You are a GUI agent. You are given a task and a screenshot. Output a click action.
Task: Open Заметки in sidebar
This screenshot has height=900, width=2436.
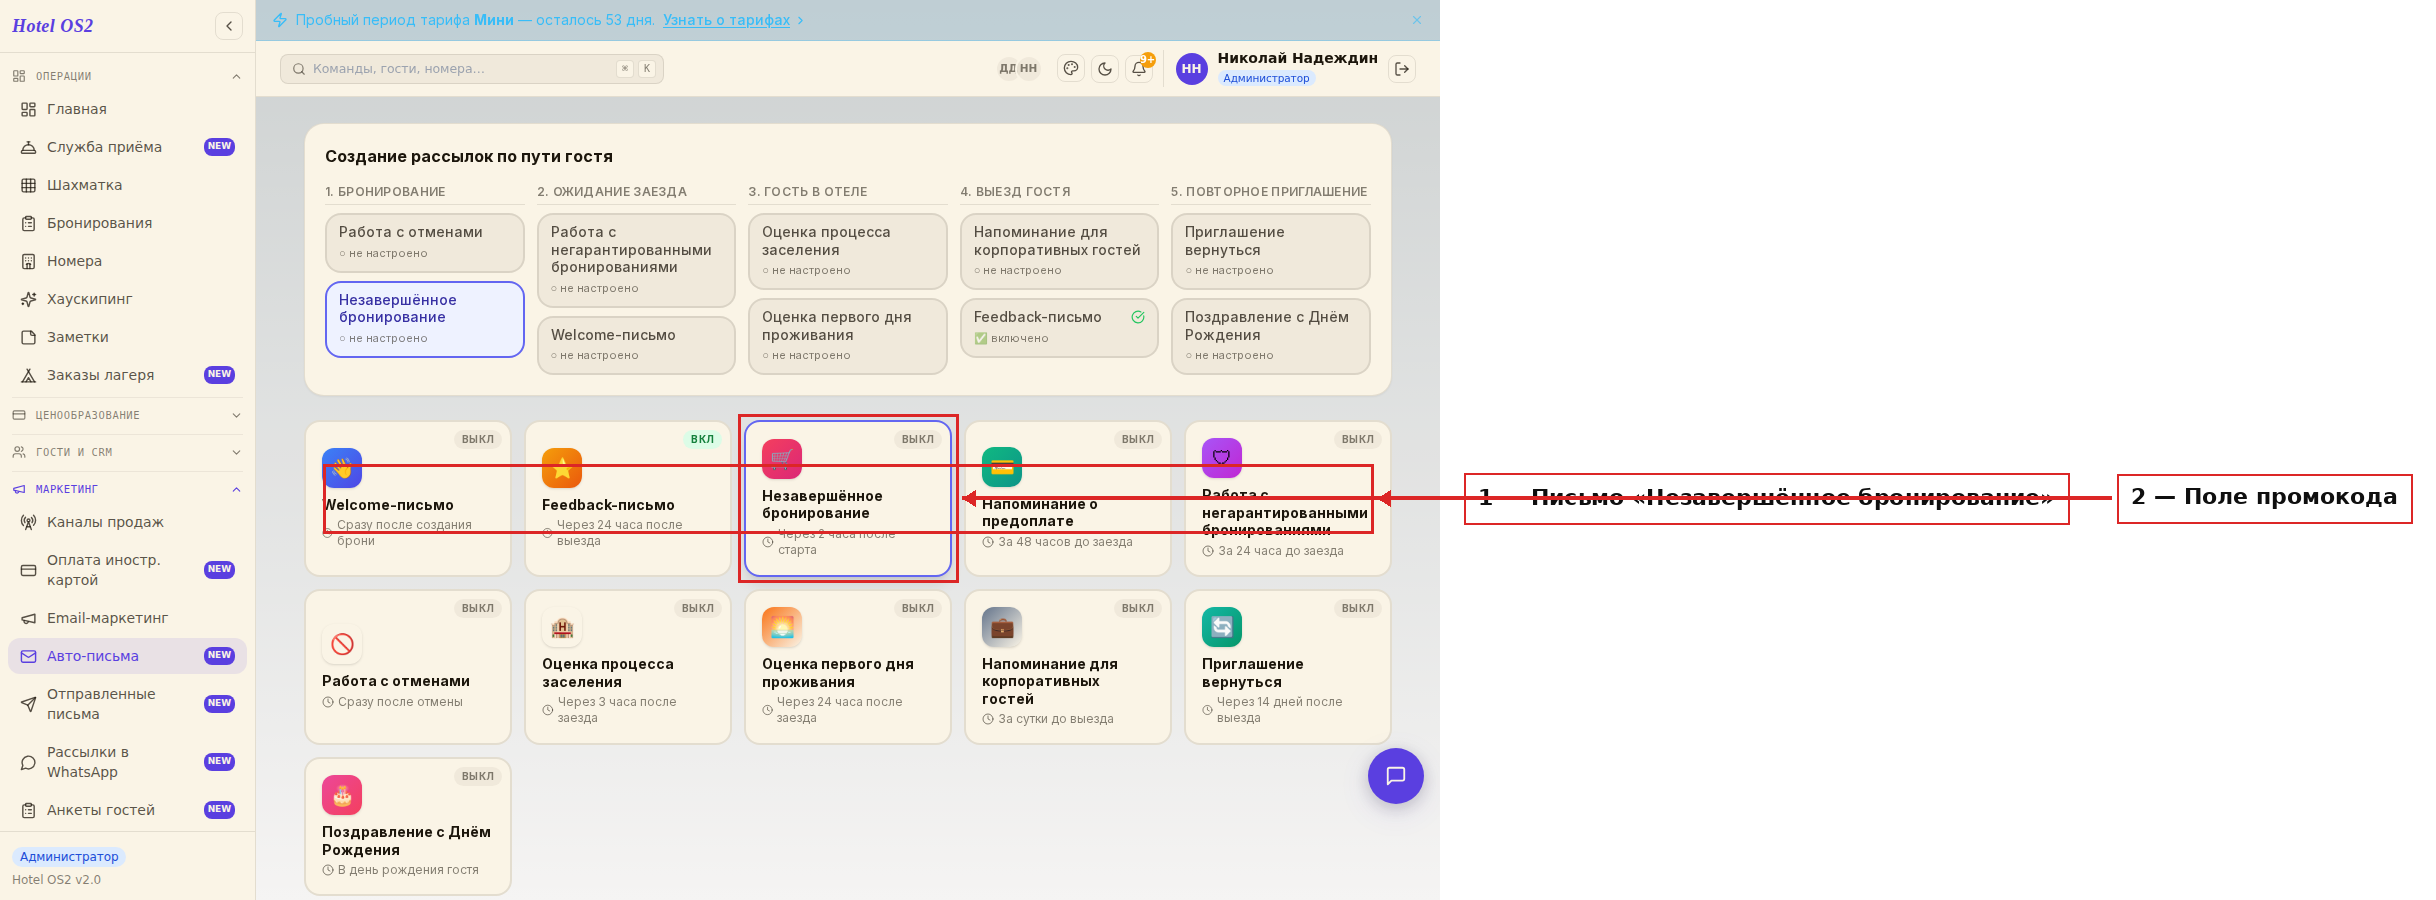point(127,337)
